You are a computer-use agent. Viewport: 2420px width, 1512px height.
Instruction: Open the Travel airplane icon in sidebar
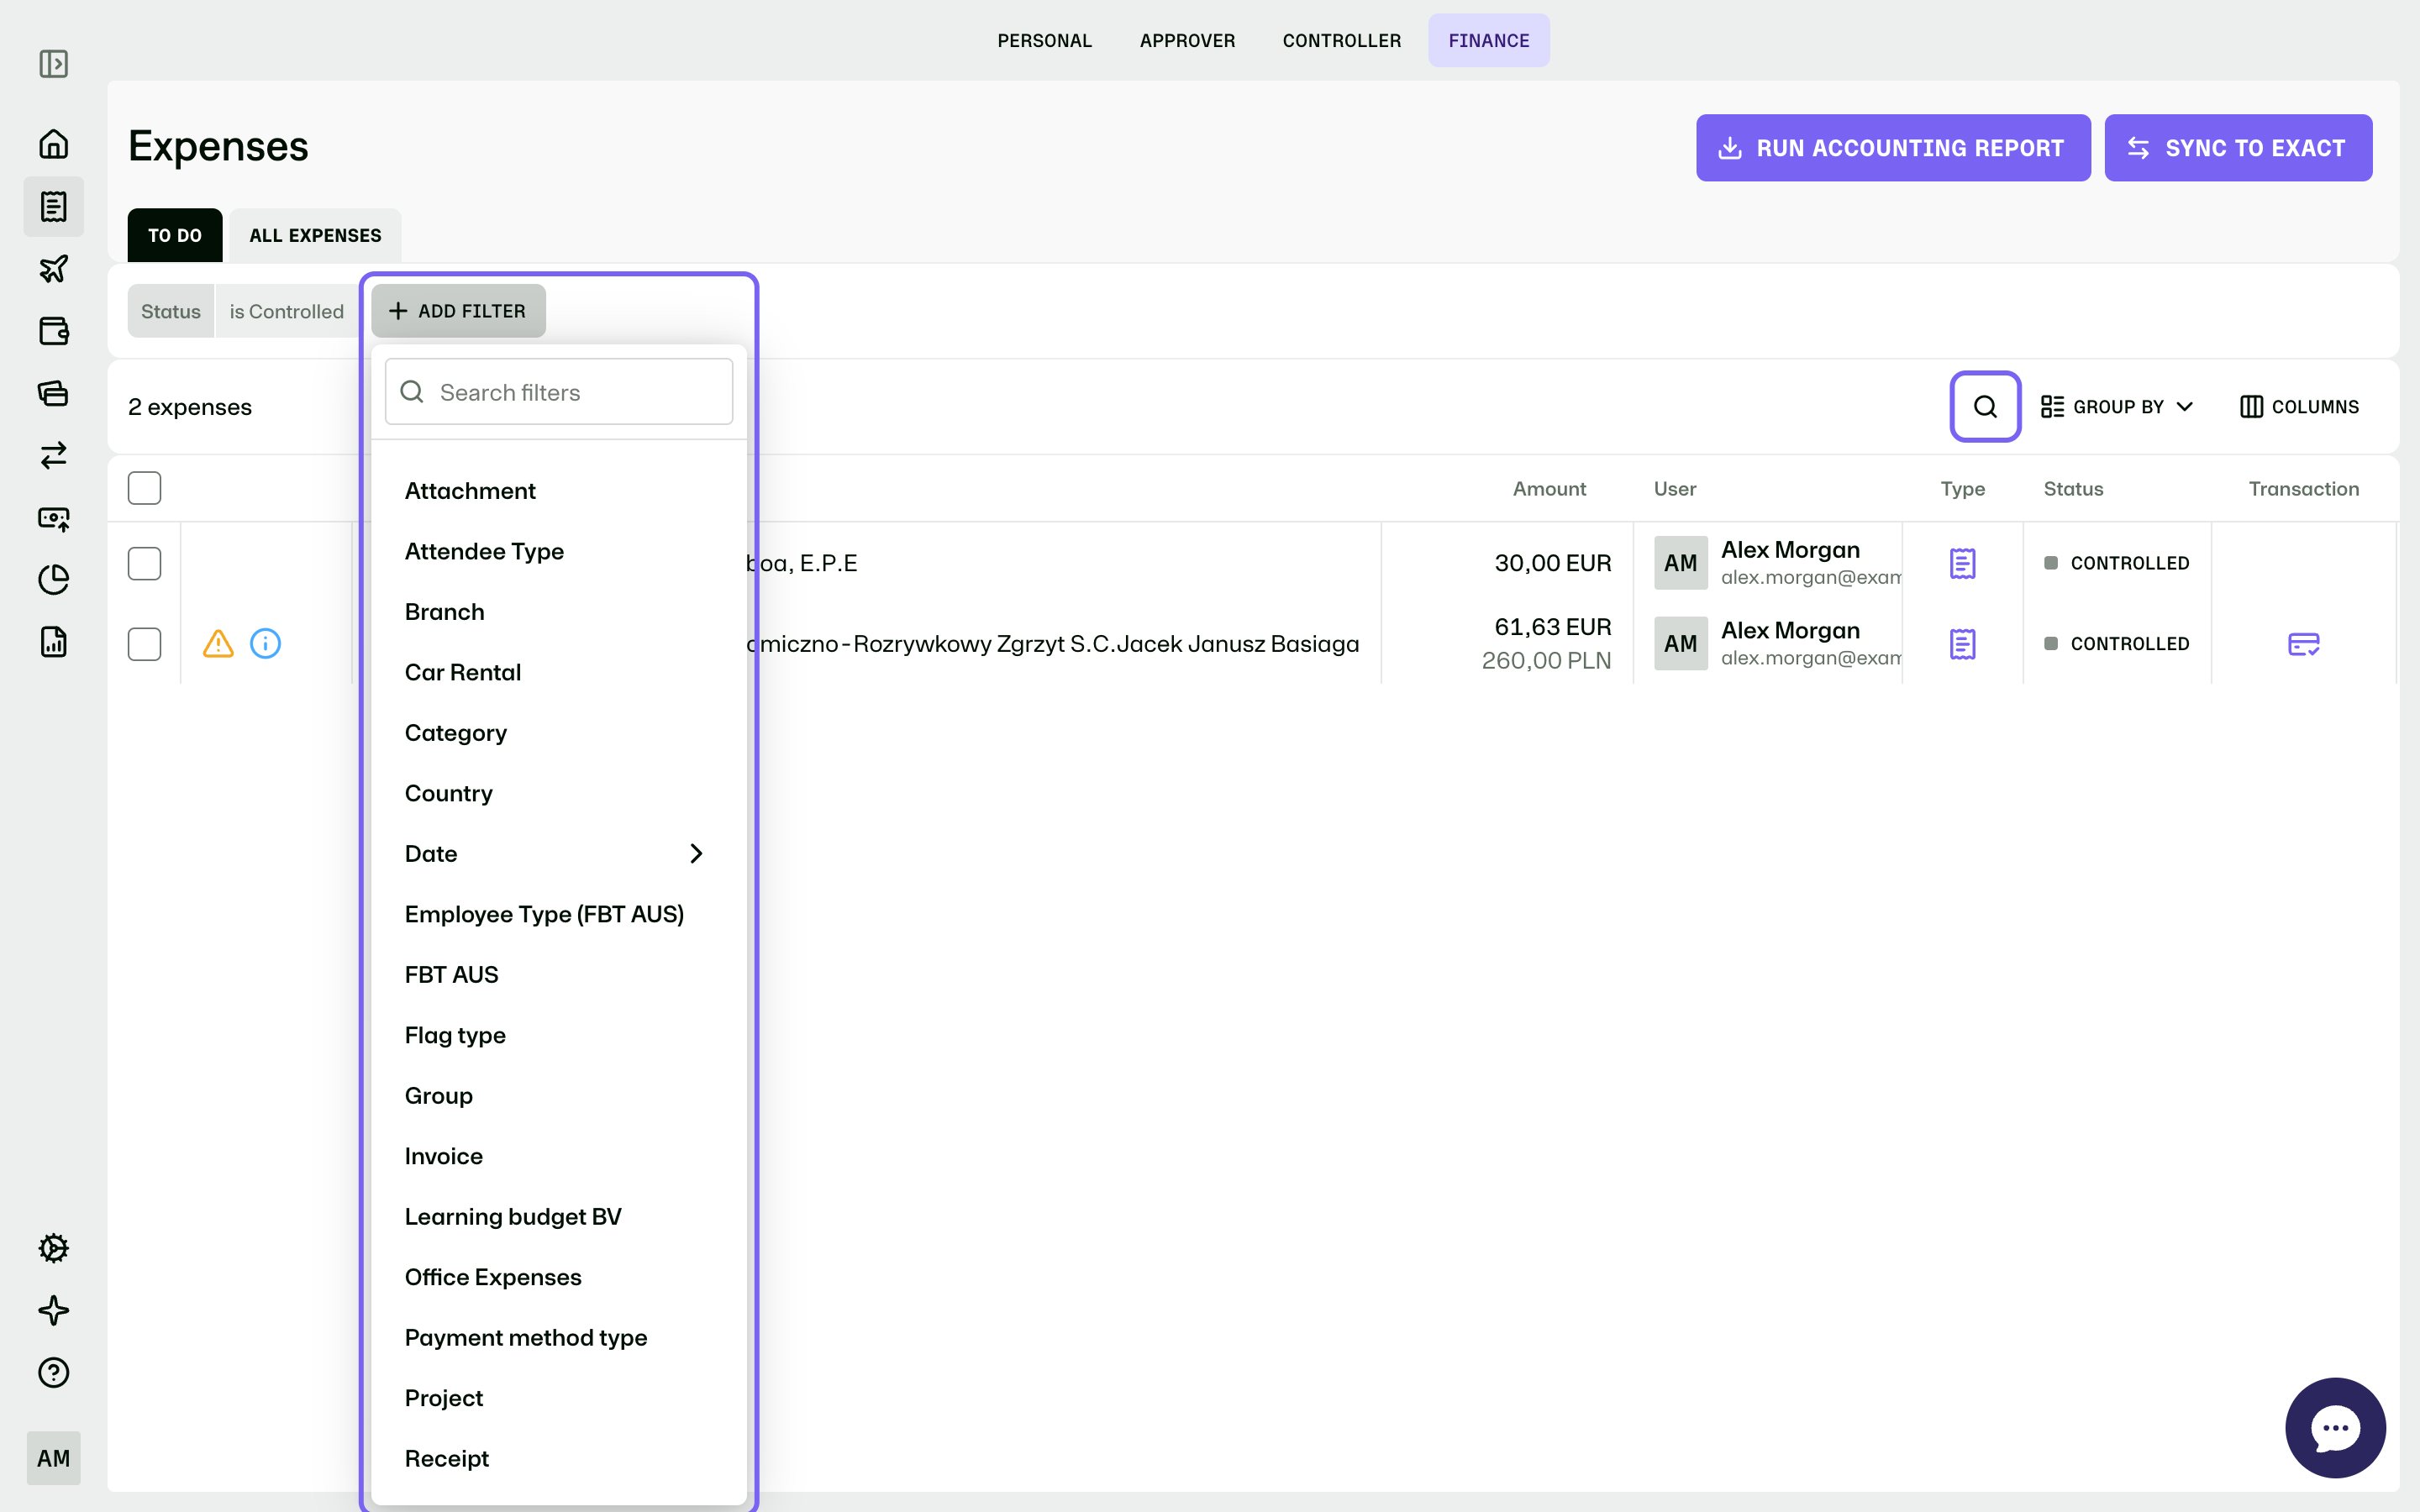coord(54,268)
